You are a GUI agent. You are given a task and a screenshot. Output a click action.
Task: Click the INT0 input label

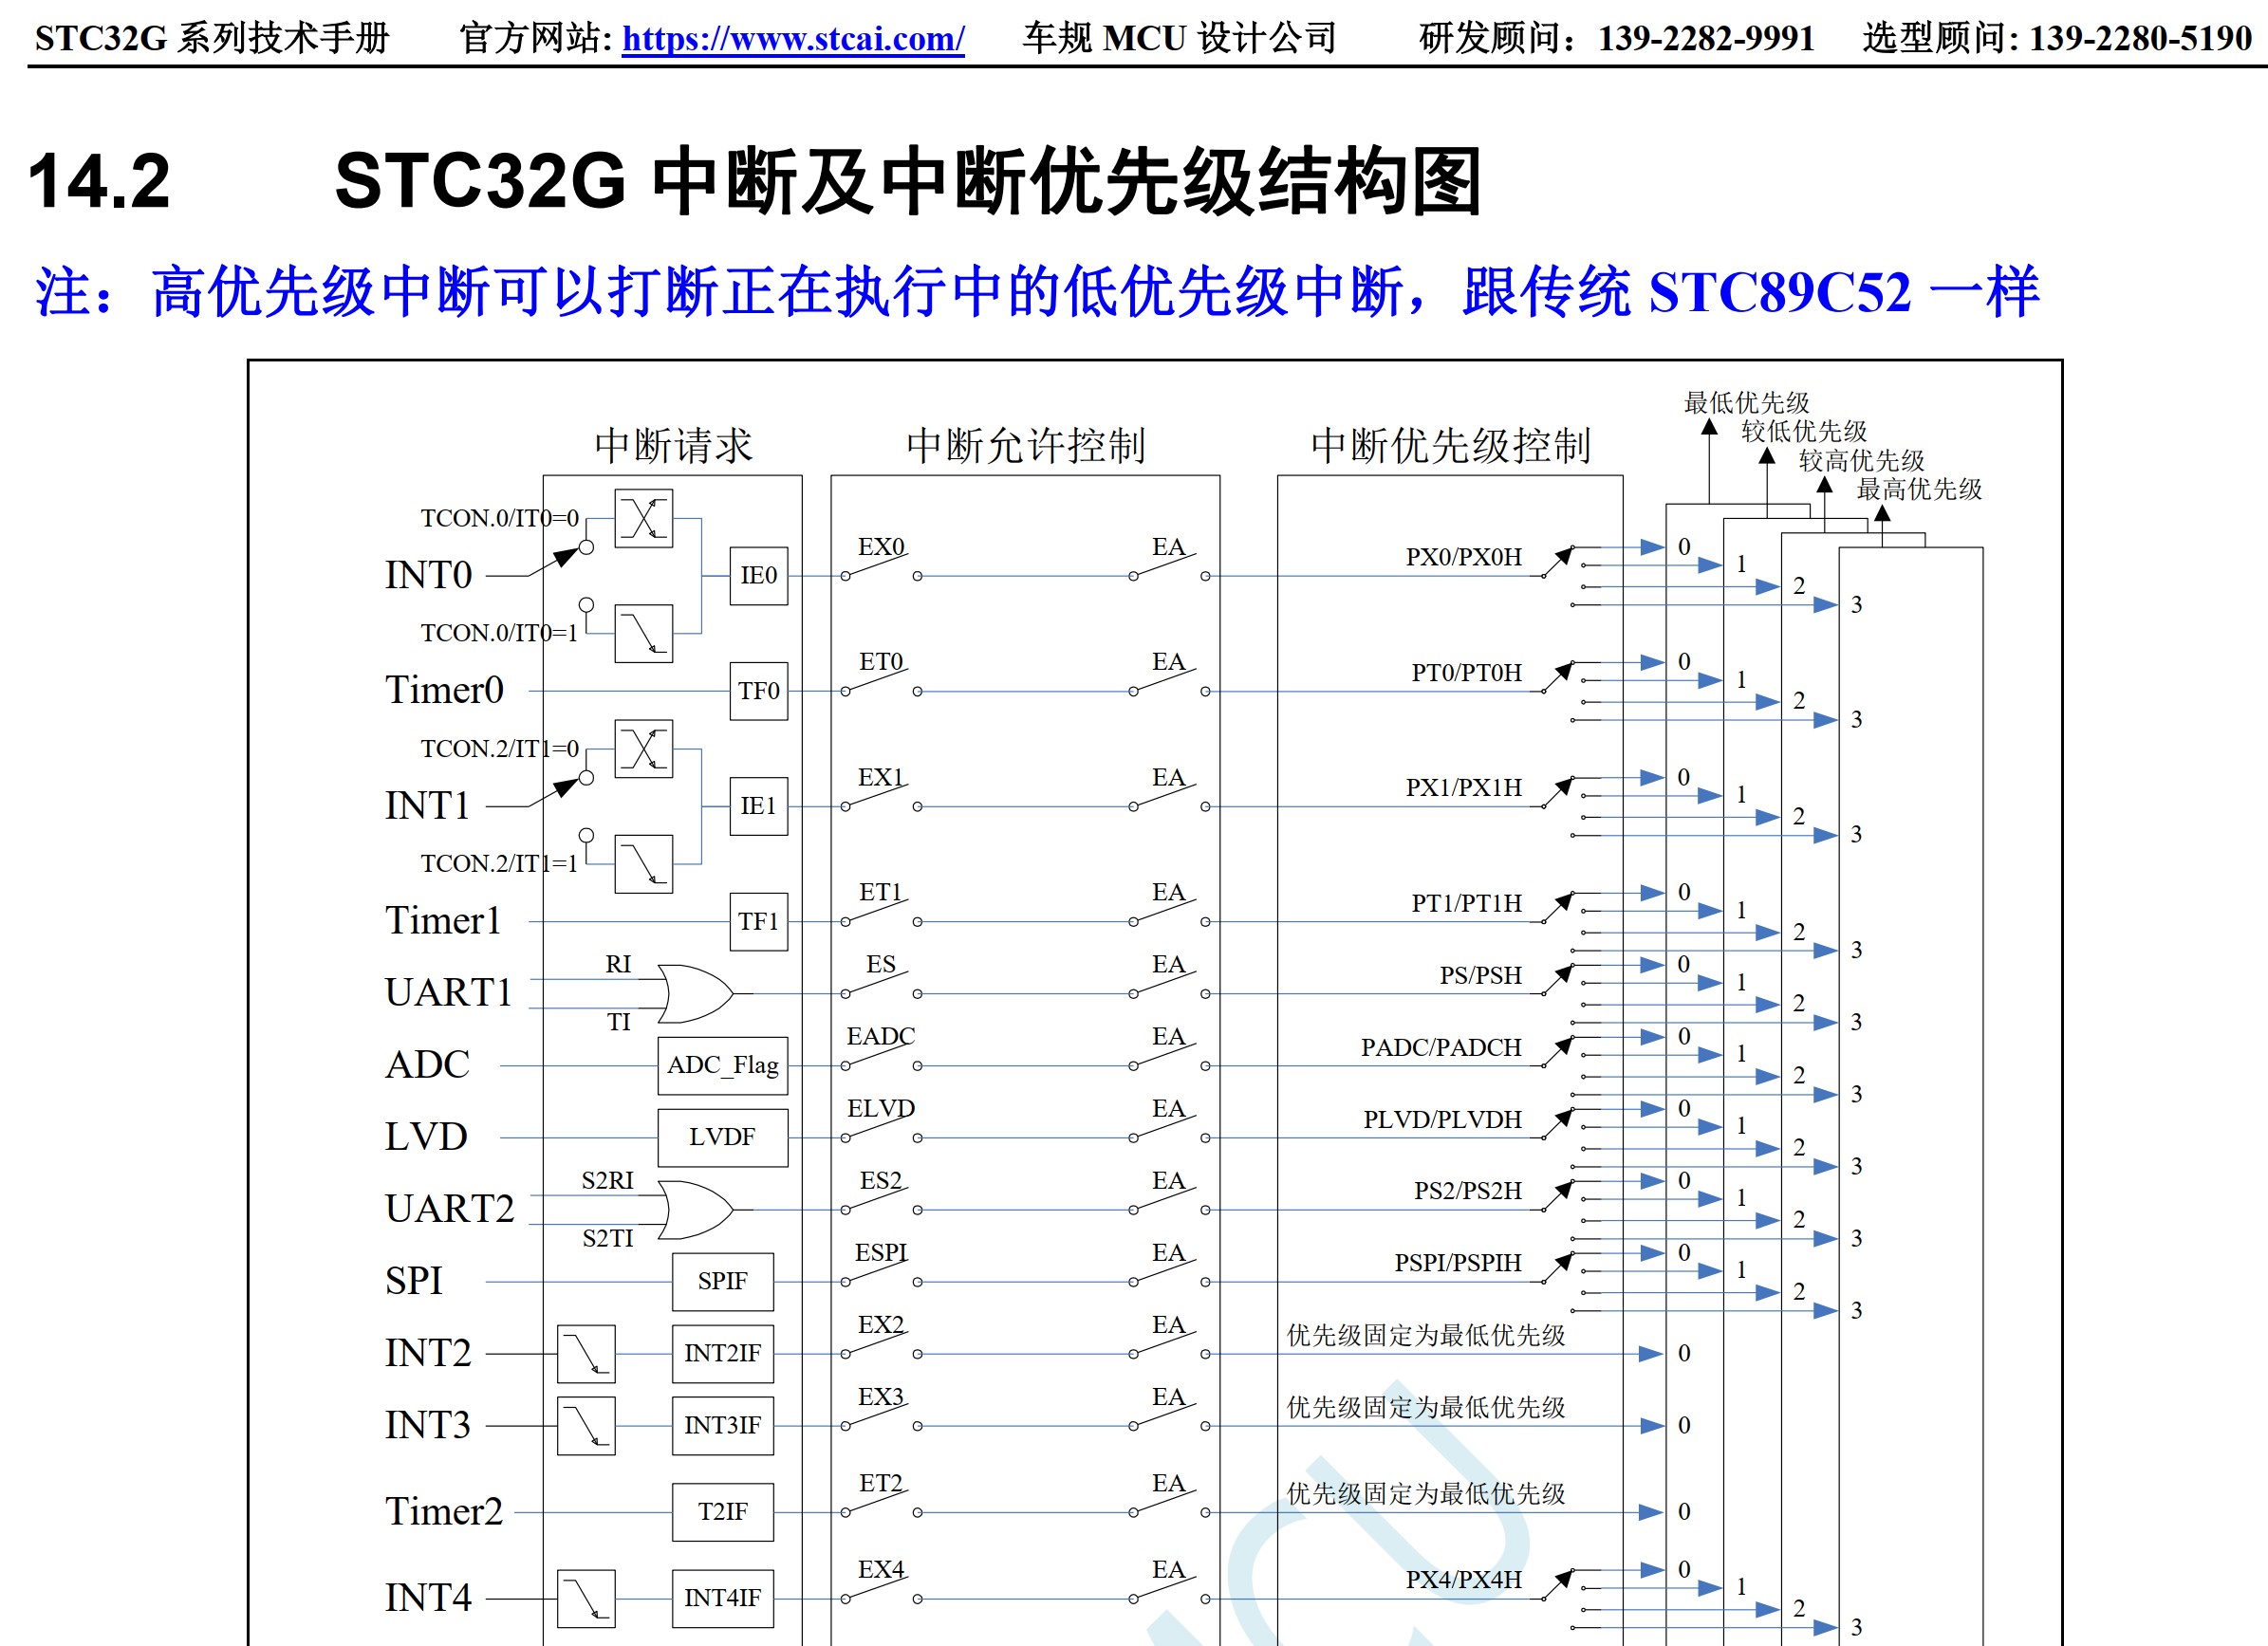coord(428,575)
